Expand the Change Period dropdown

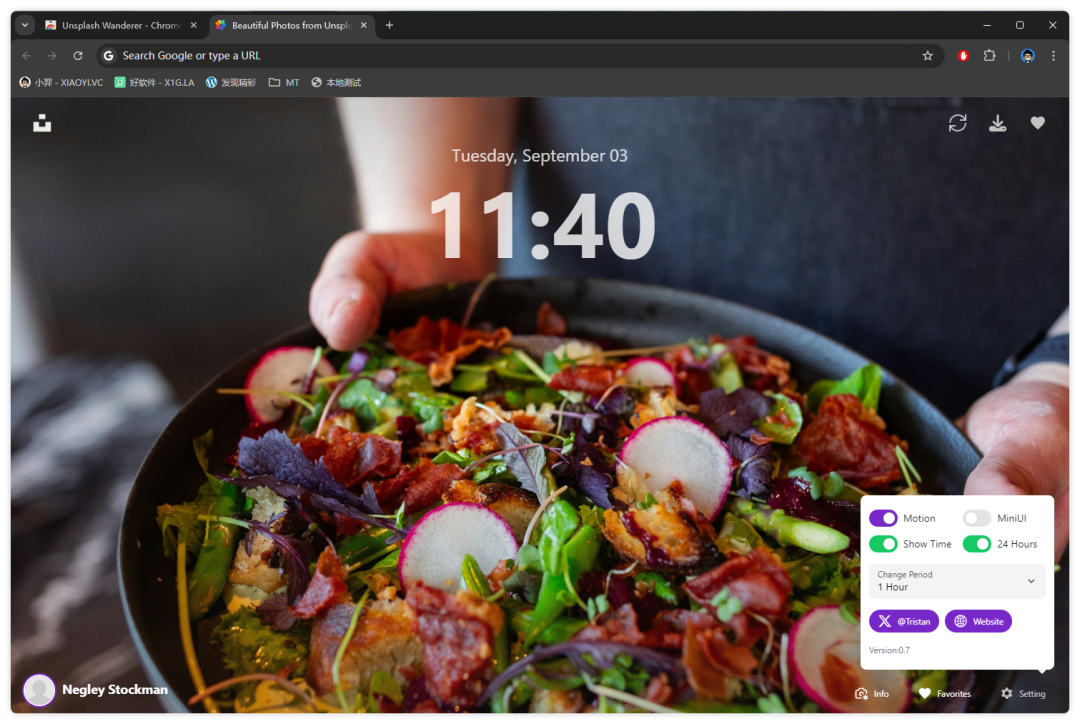tap(957, 581)
